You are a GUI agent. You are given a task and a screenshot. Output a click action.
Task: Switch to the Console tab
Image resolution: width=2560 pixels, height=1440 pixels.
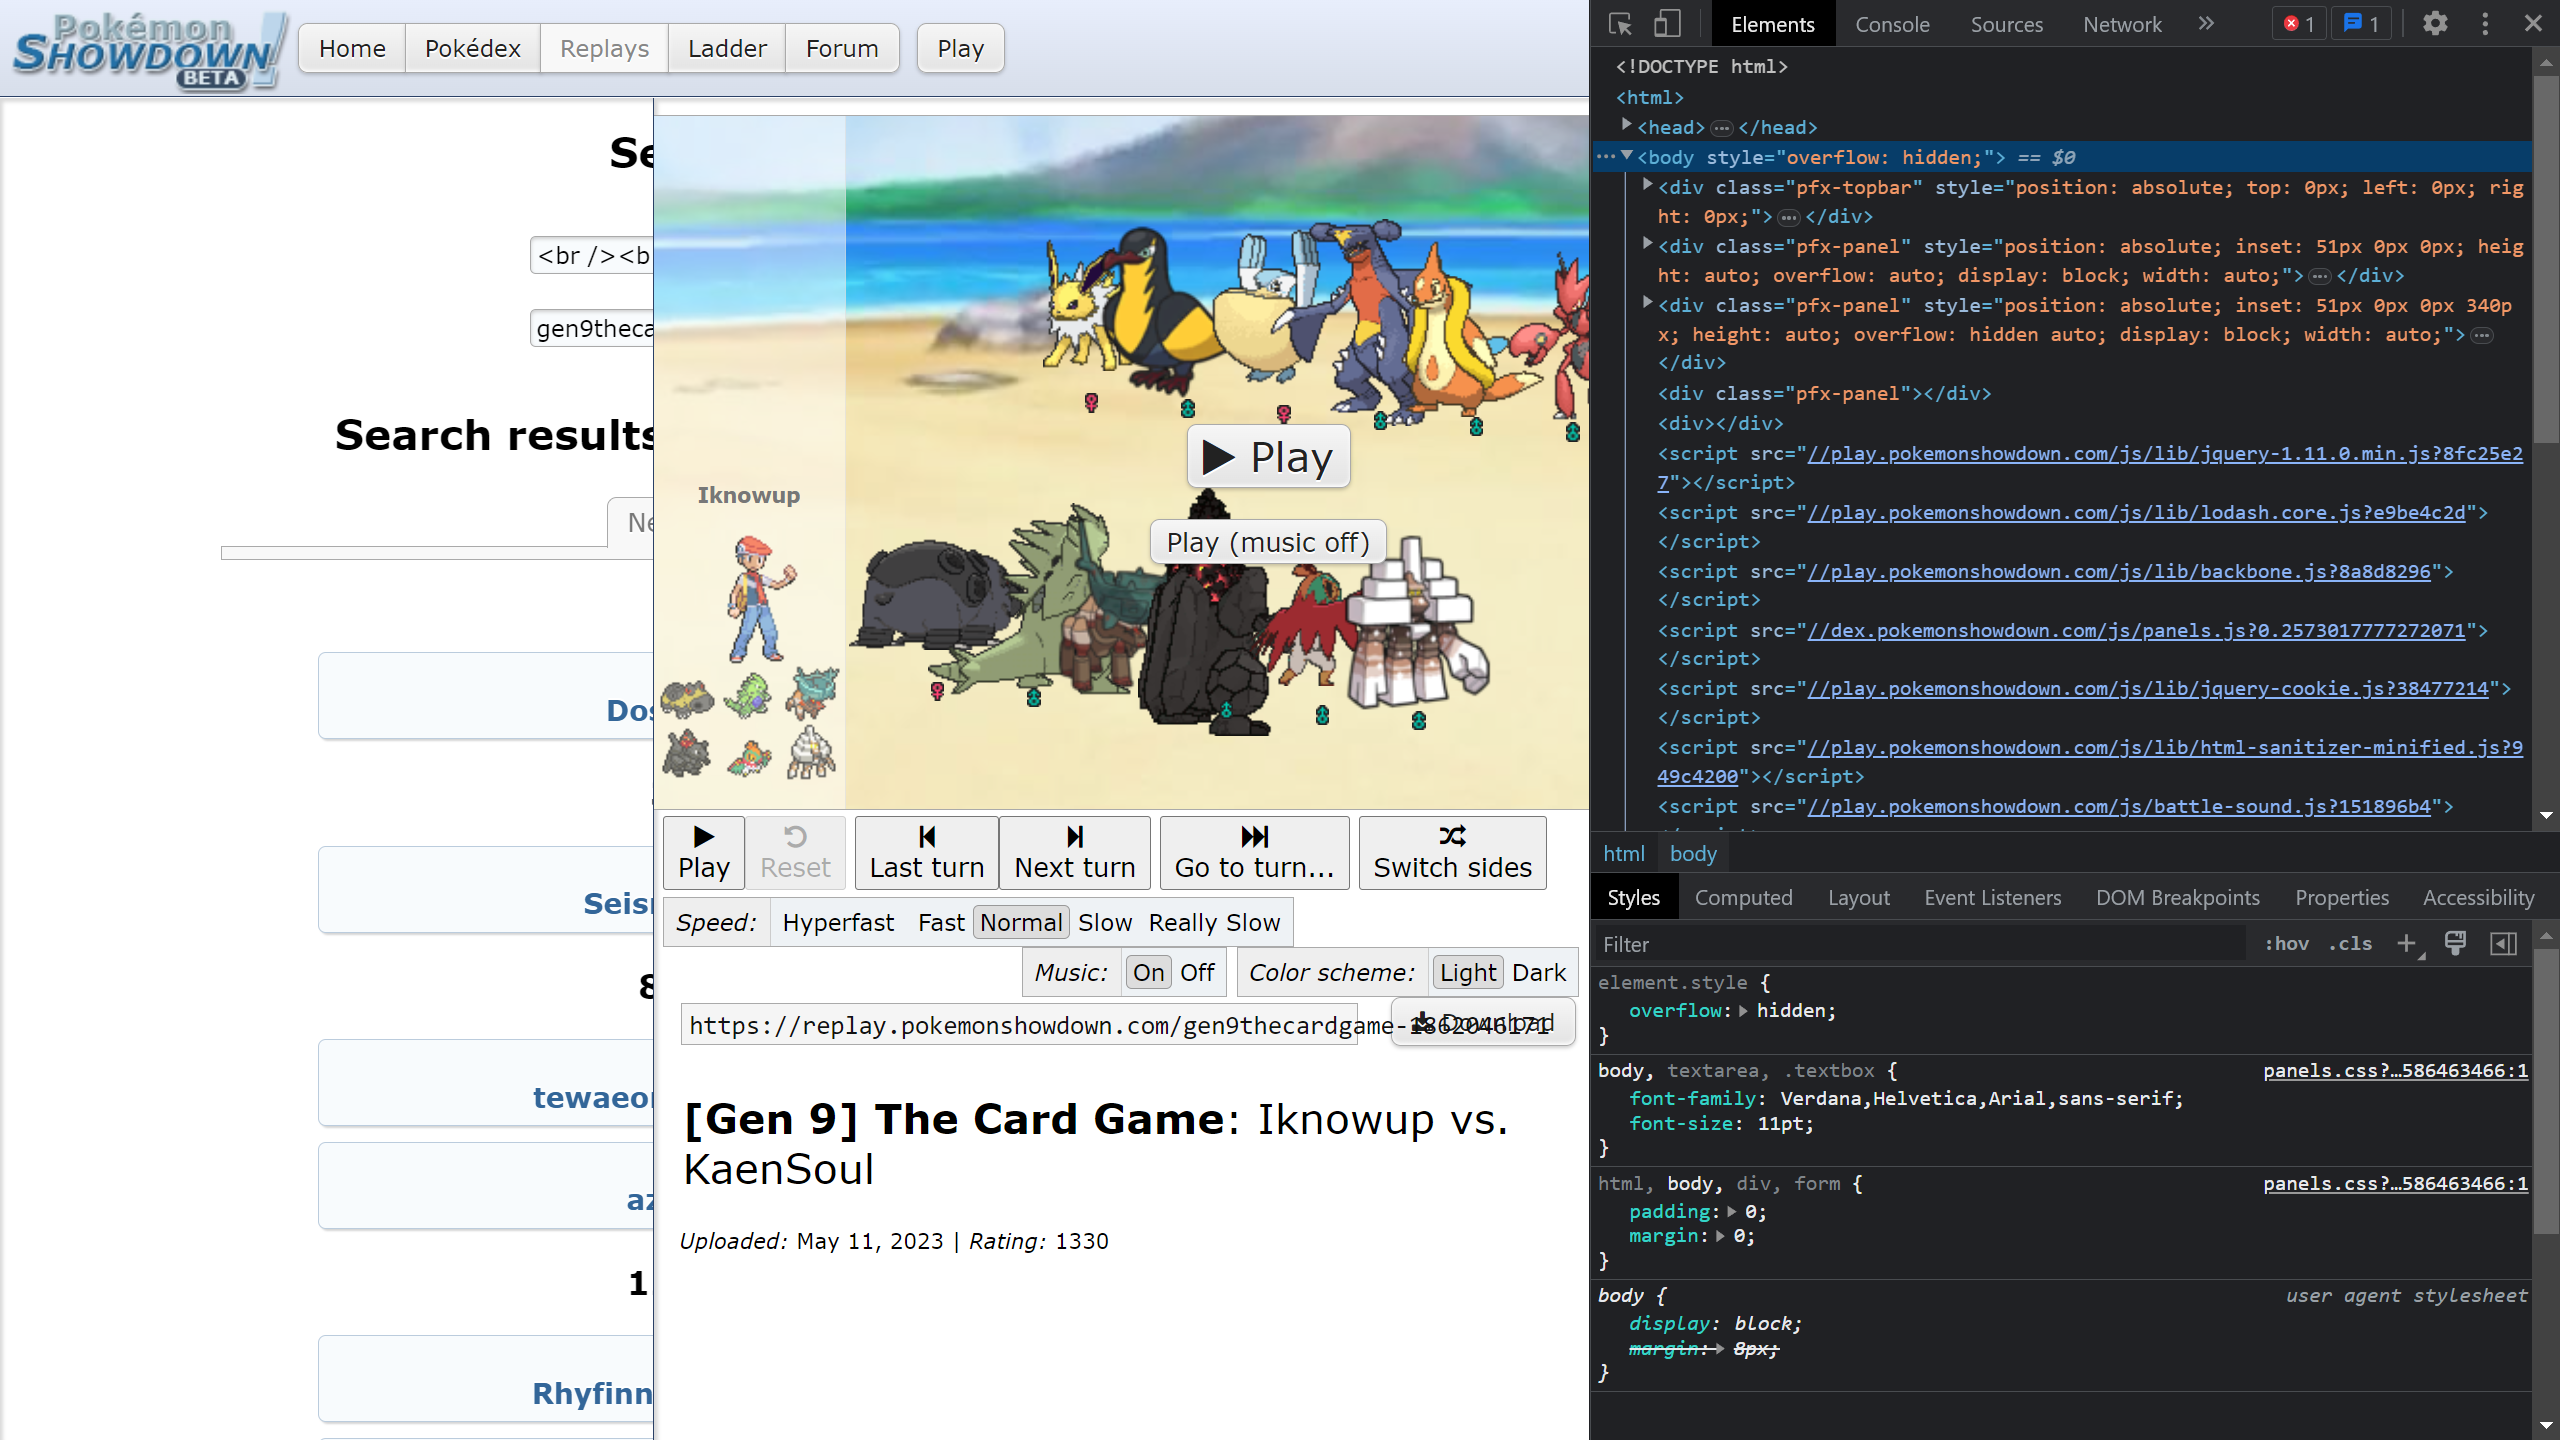pos(1892,24)
